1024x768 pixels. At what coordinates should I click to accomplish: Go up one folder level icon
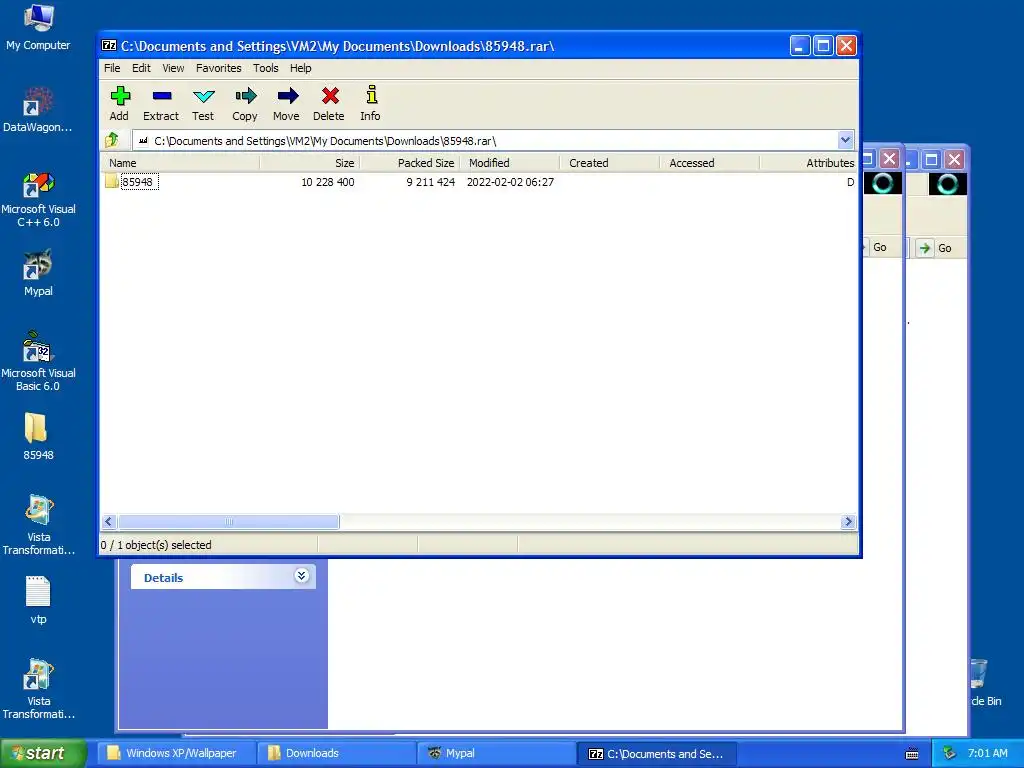point(112,140)
